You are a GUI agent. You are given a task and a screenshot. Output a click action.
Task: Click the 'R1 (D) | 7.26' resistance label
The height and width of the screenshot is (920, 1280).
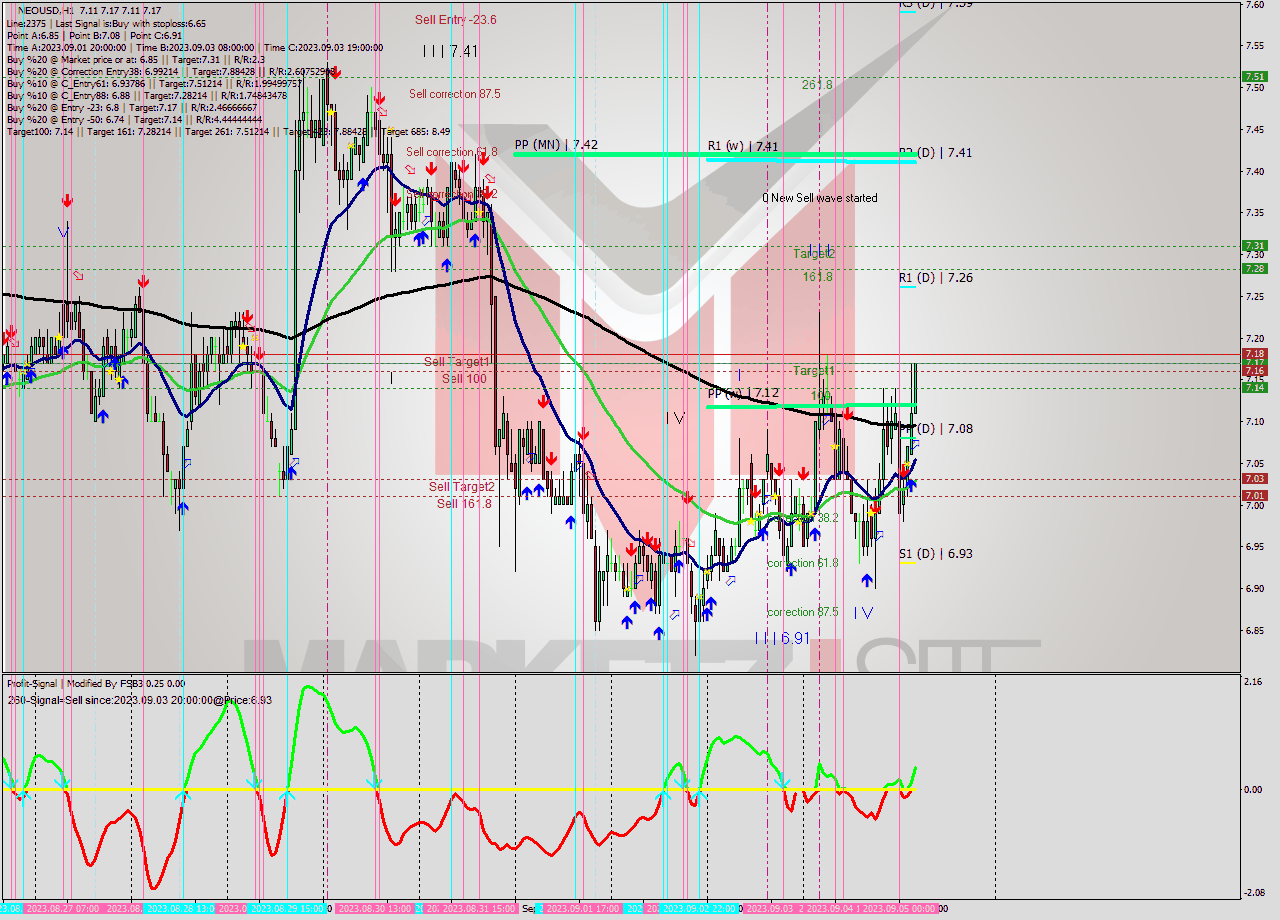click(x=935, y=278)
